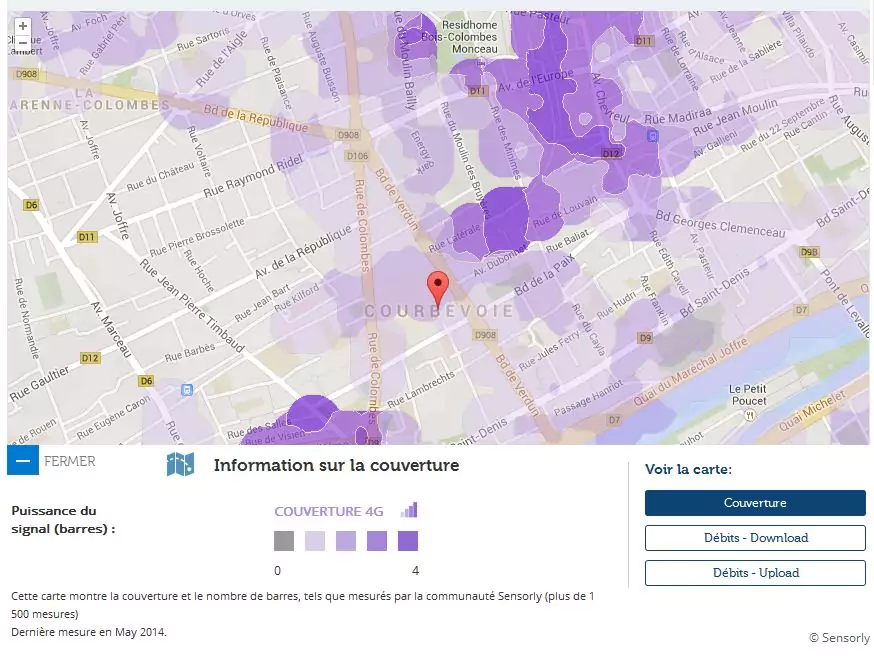Image resolution: width=874 pixels, height=659 pixels.
Task: Select the blue station icon near Rue Madiraa
Action: click(653, 135)
